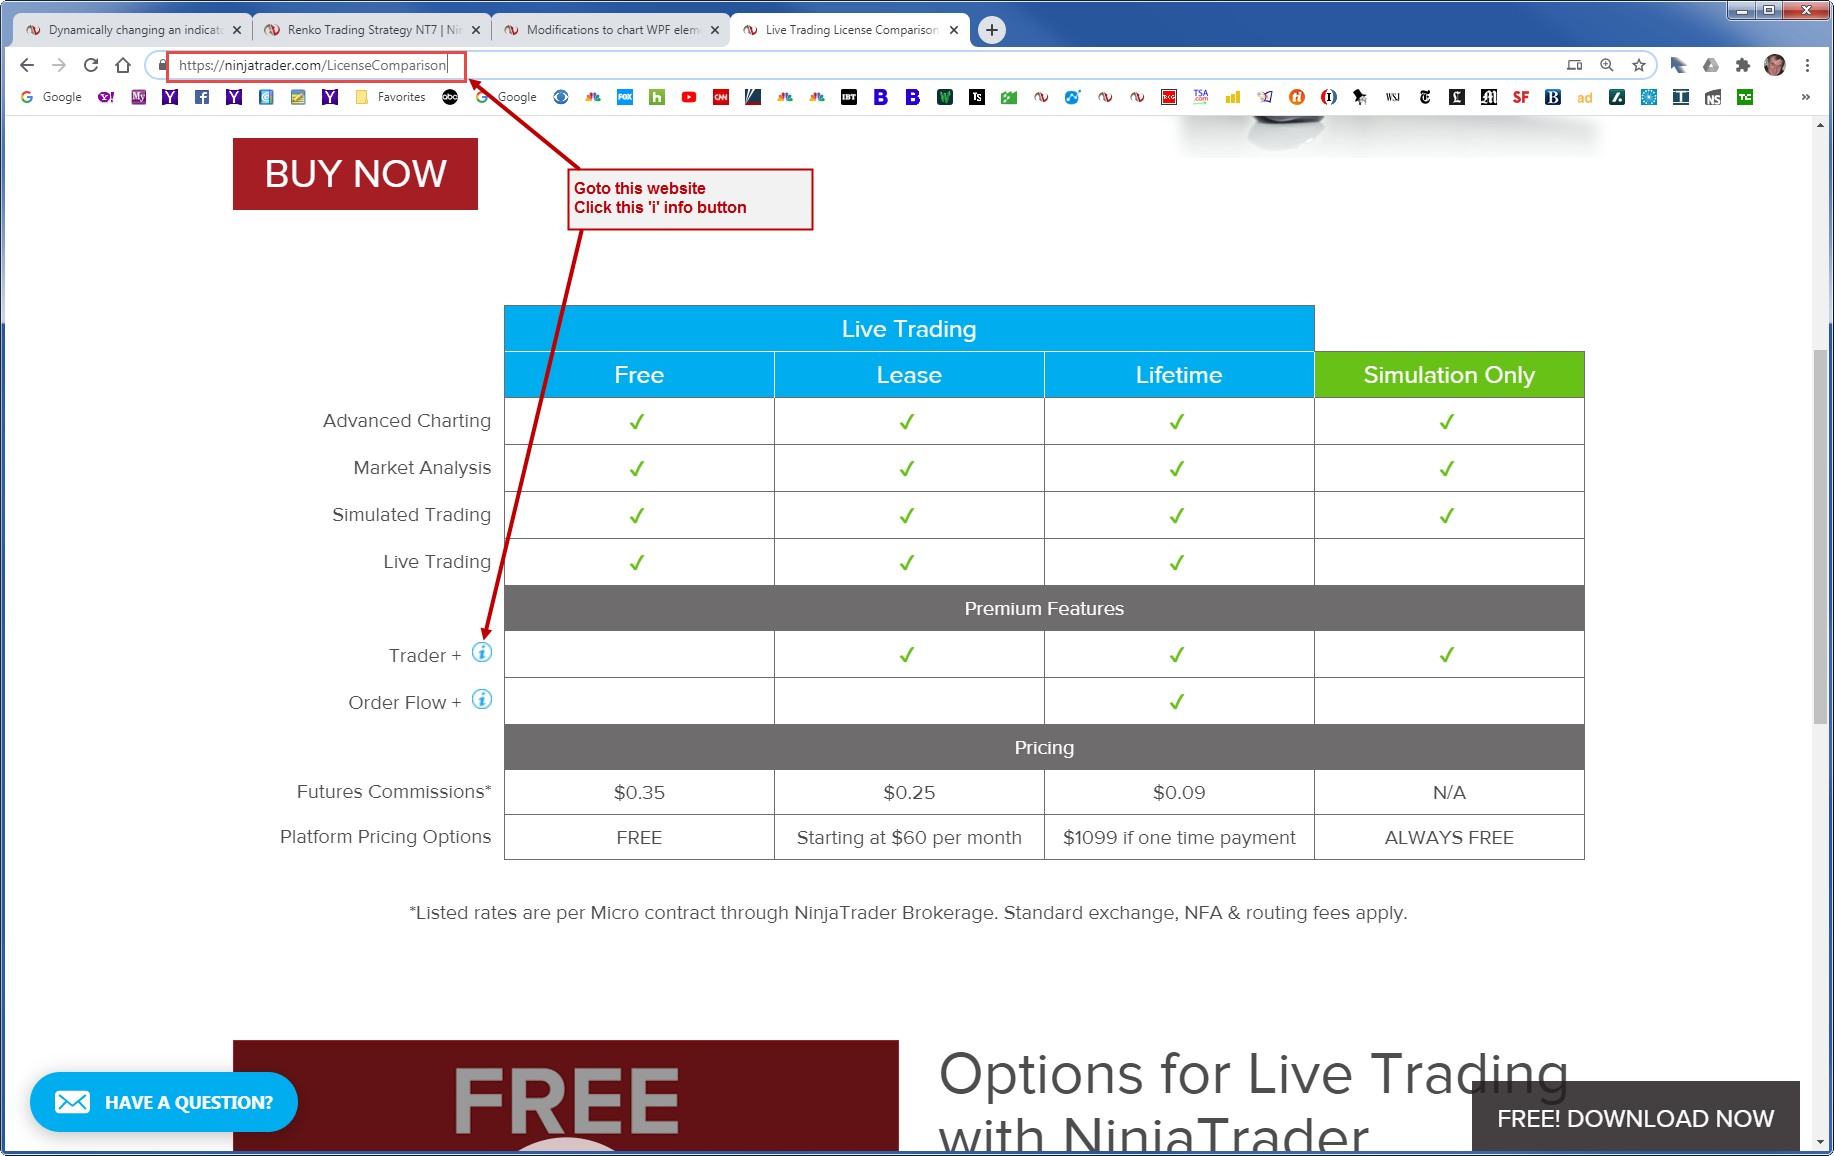Open the TSA.com bookmark
The height and width of the screenshot is (1156, 1834).
point(1201,97)
